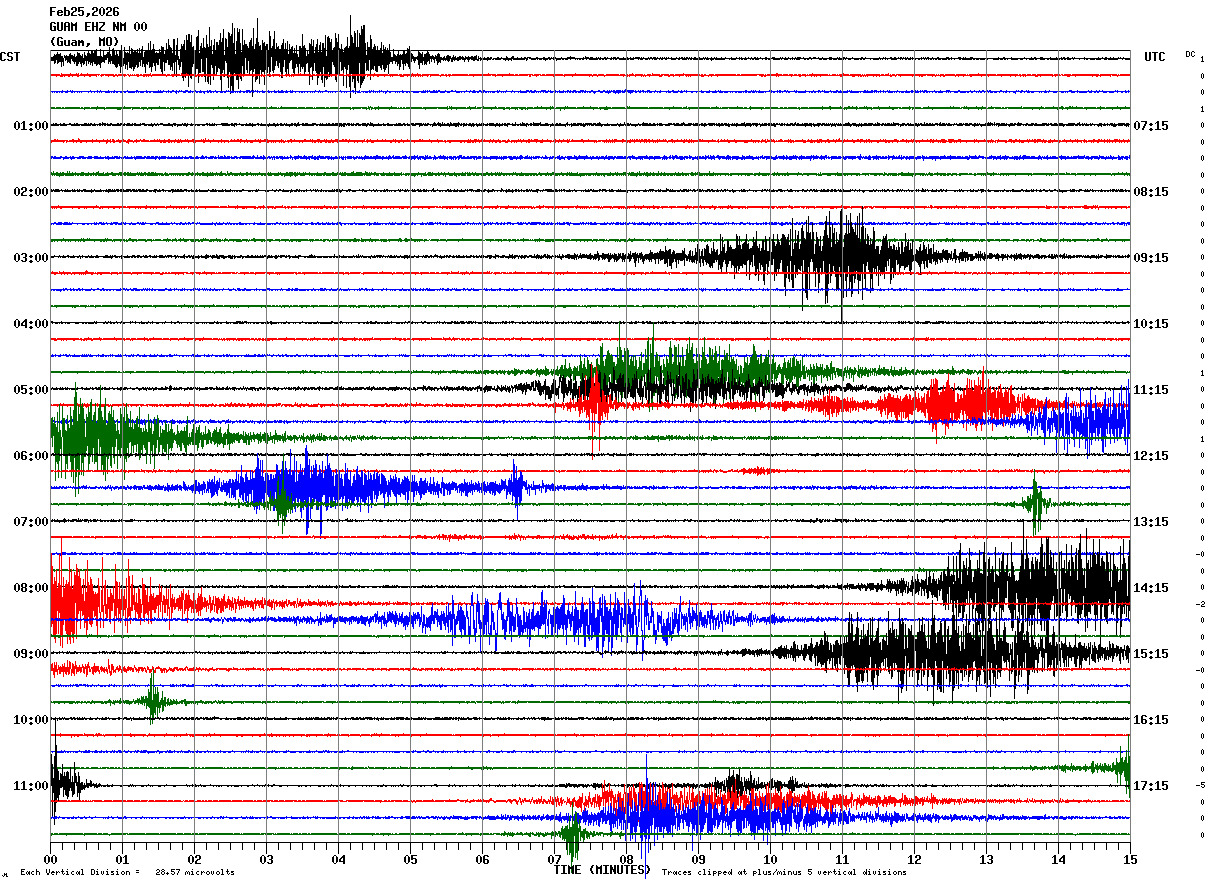Click the 13:15 UTC row label
This screenshot has width=1210, height=886.
pos(1151,522)
